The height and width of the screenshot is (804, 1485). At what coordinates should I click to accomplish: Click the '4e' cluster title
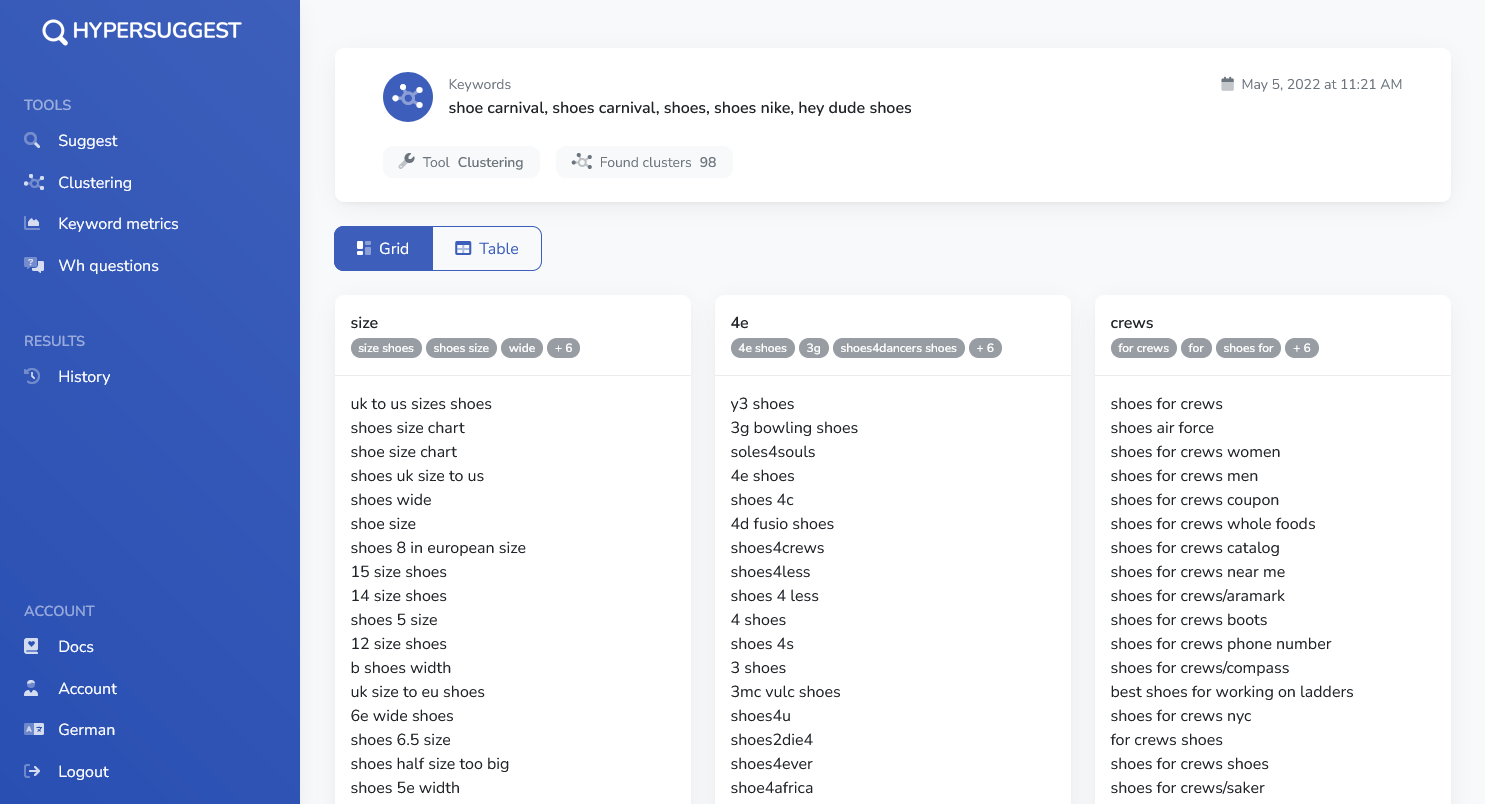point(740,323)
